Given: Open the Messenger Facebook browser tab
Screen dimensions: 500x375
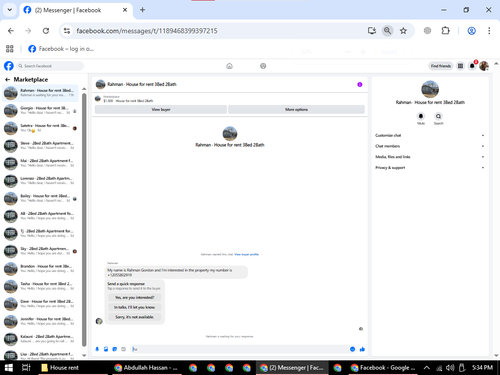Looking at the screenshot, I should point(75,10).
